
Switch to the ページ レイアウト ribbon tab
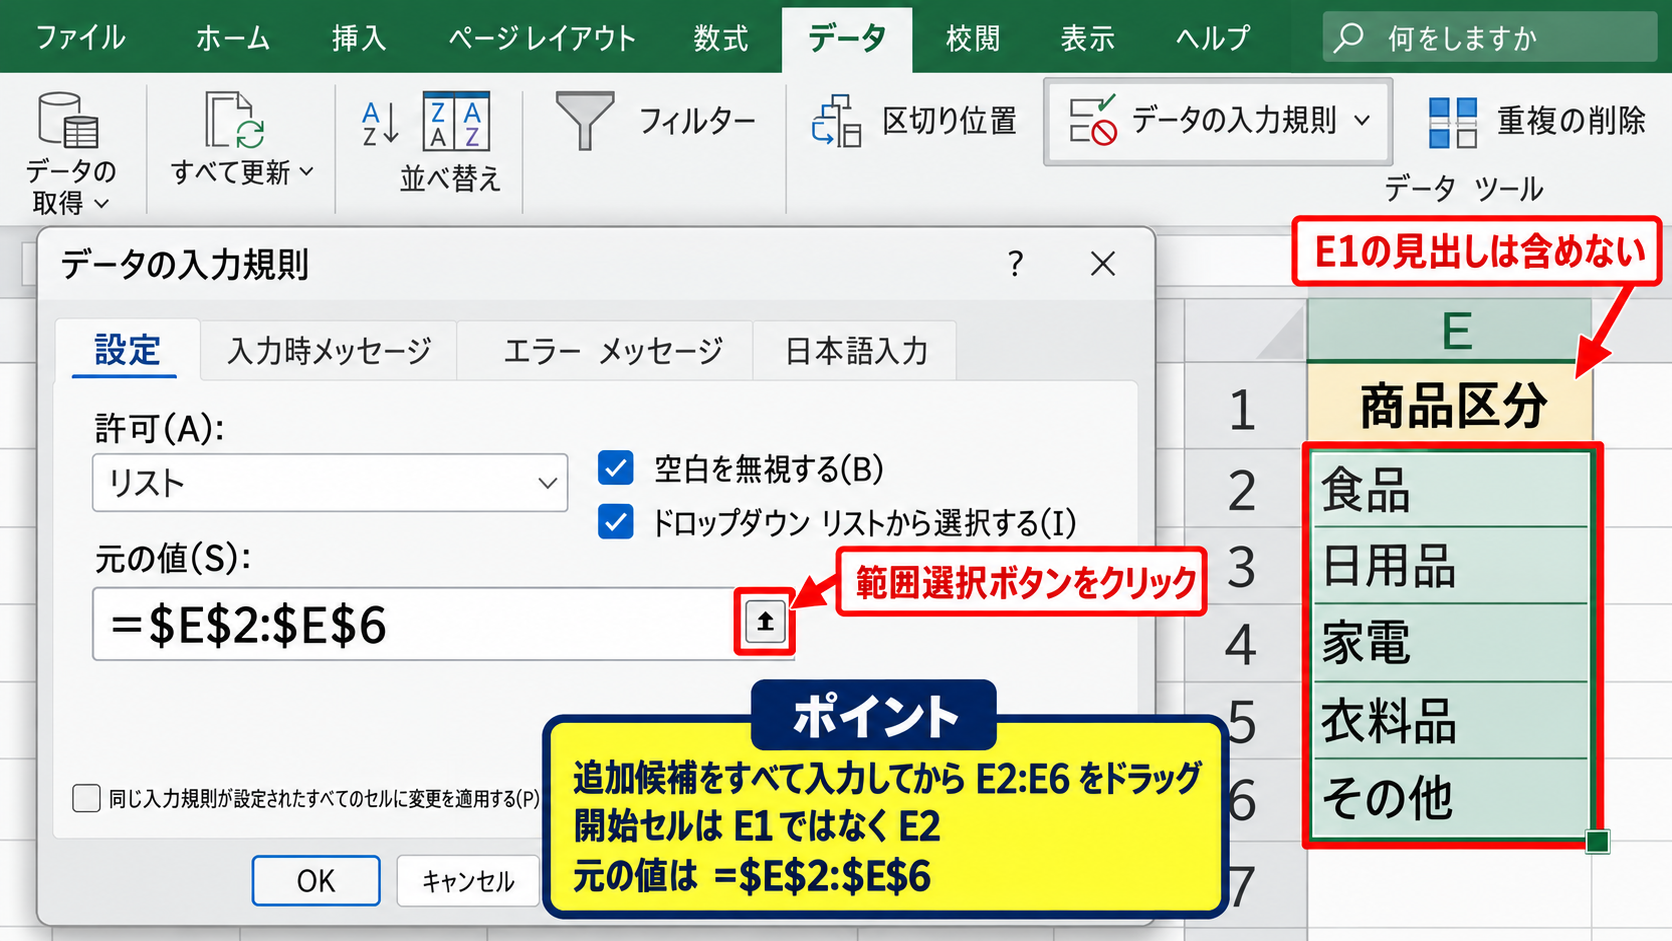point(542,38)
